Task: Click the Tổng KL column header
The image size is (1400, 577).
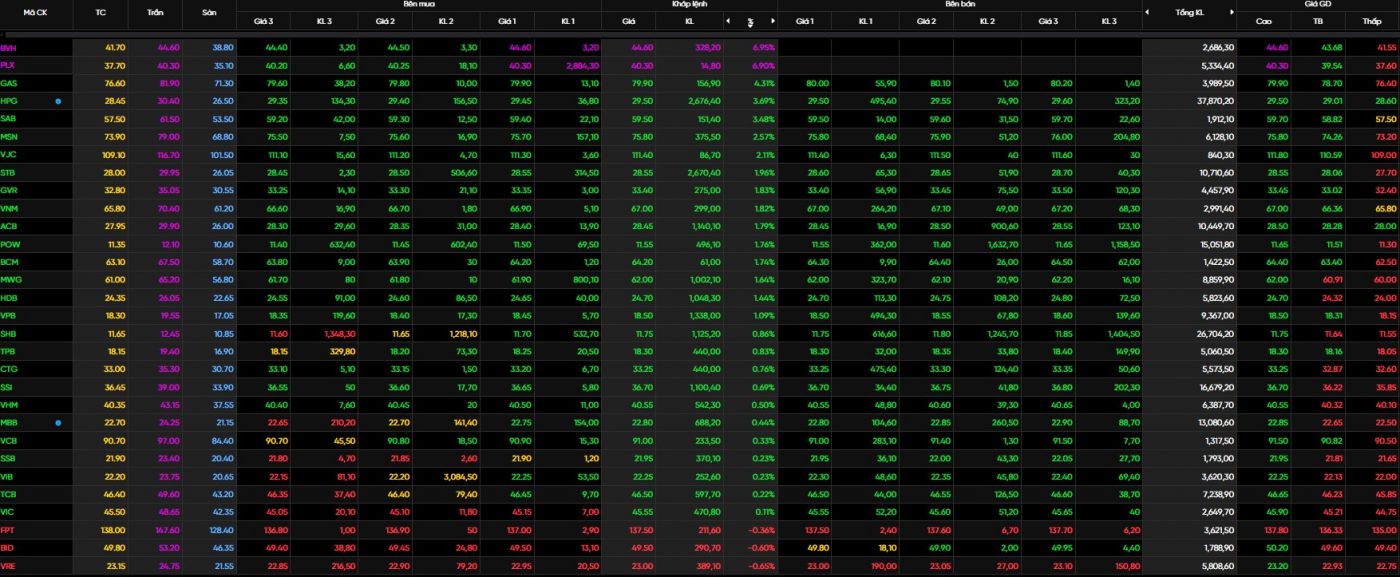Action: [x=1190, y=12]
